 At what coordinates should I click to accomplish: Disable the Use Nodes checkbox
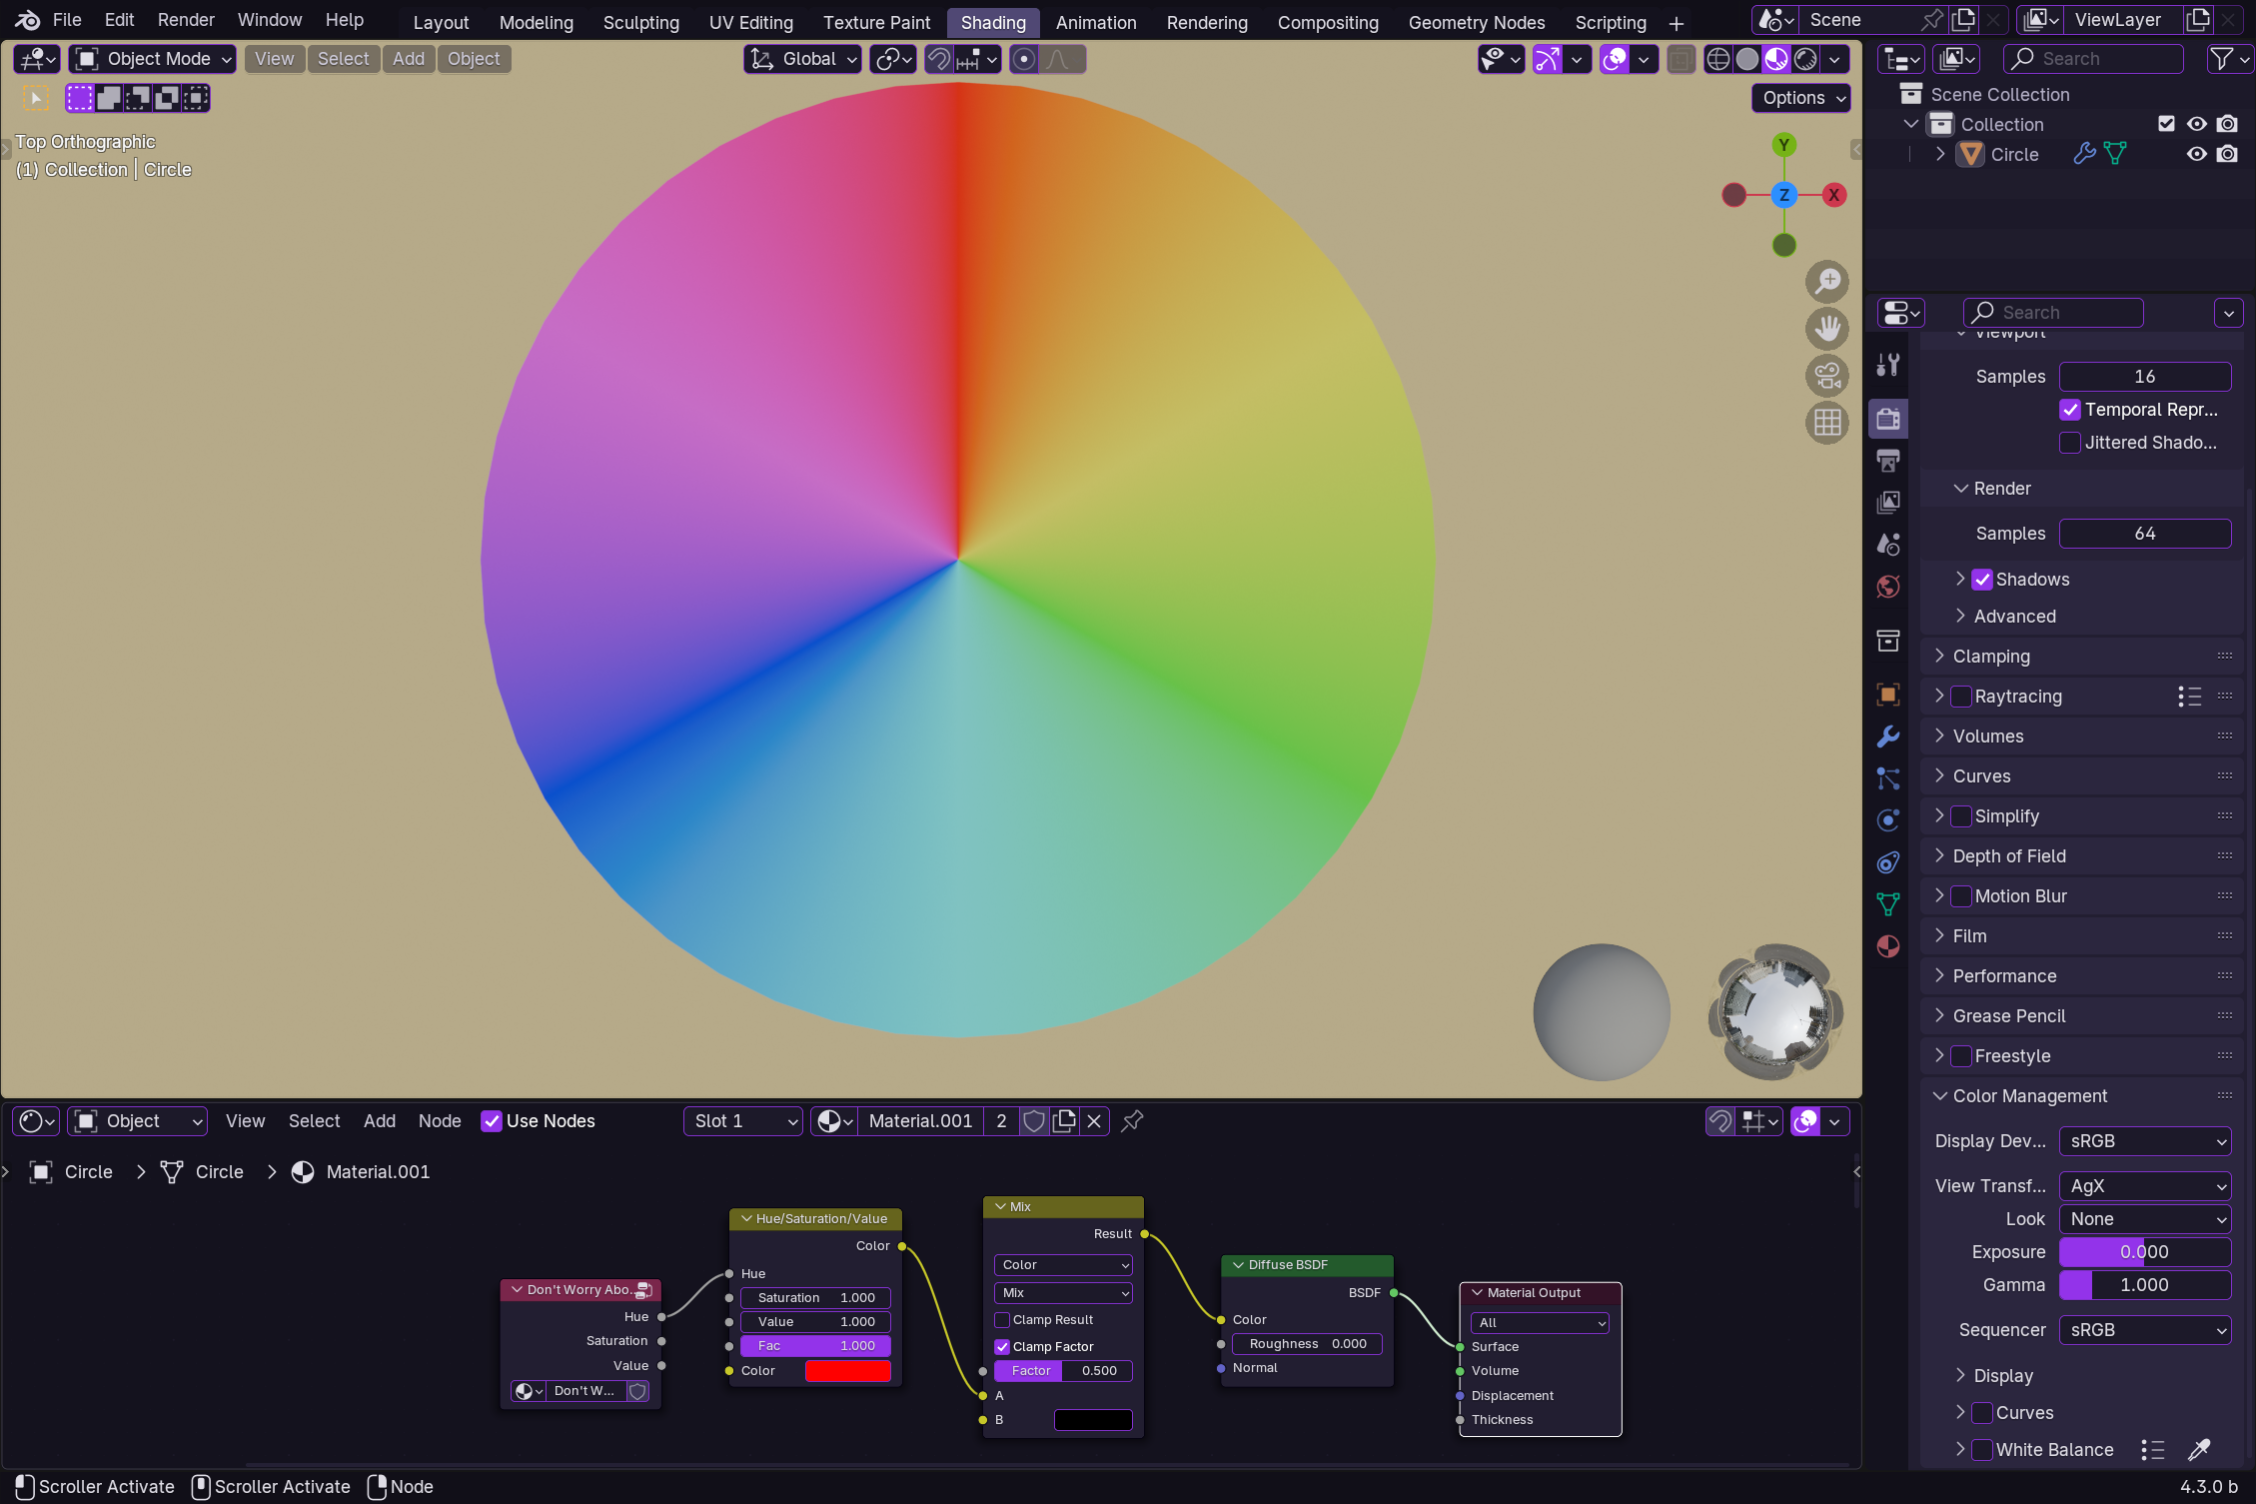(491, 1121)
